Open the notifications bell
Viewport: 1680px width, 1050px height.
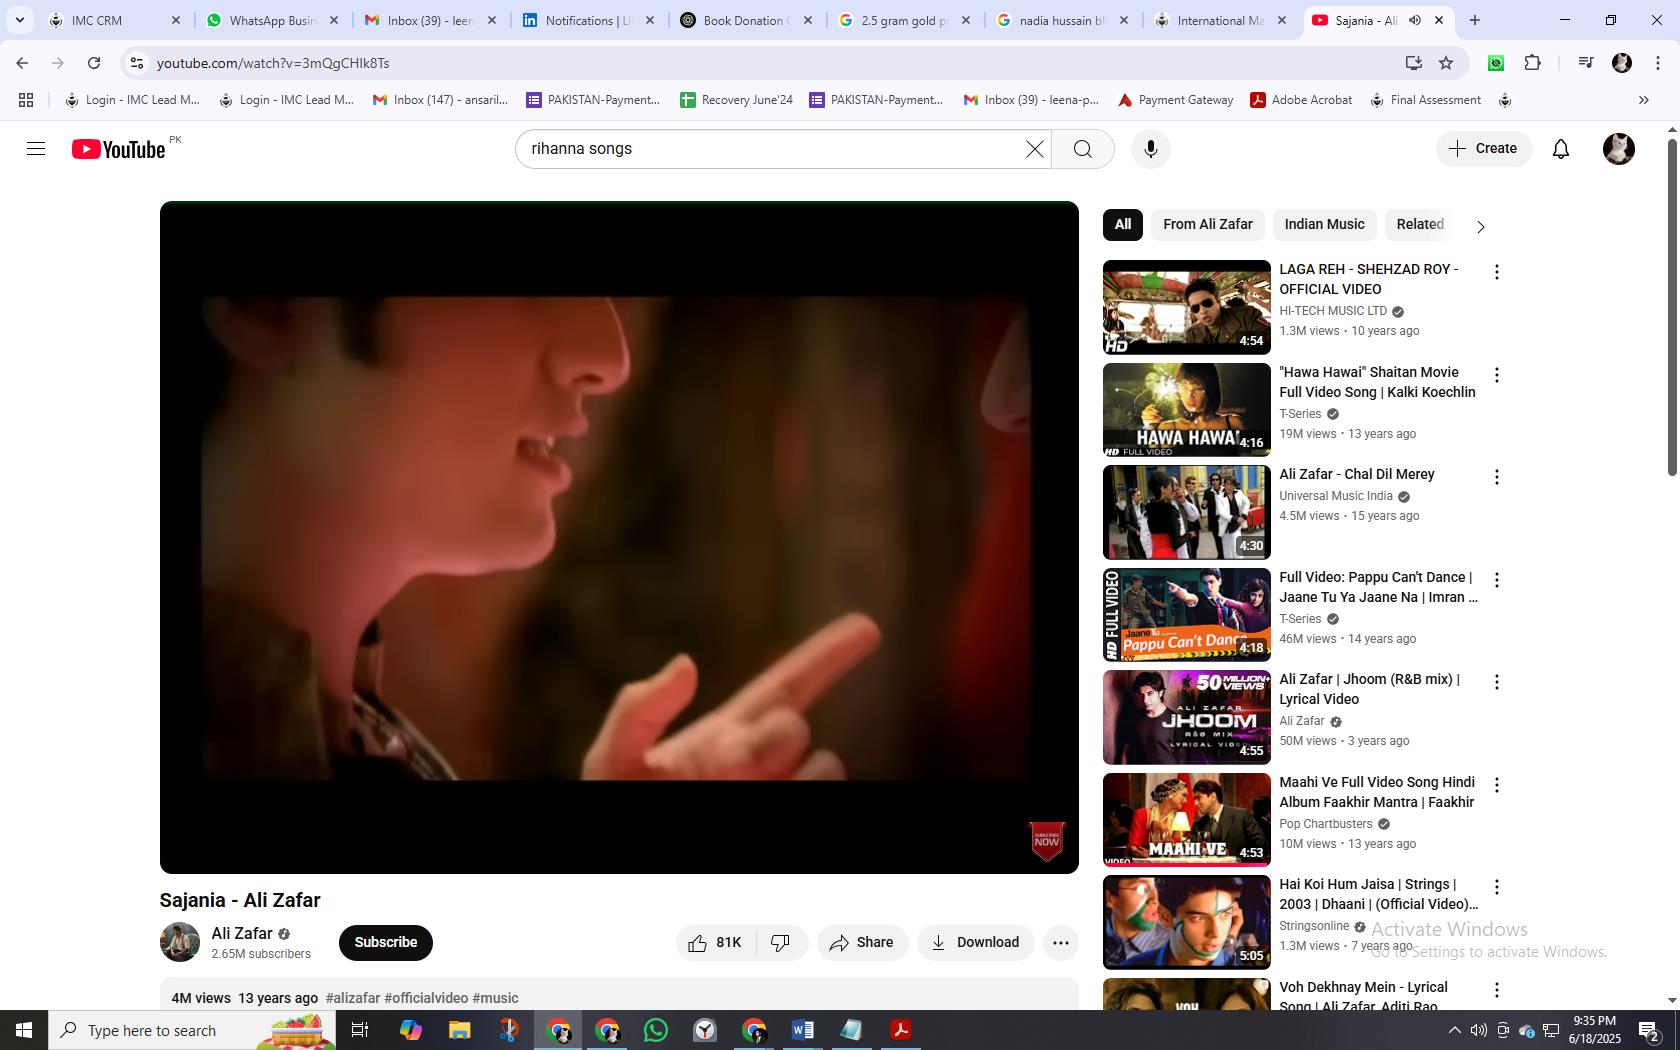click(1561, 149)
